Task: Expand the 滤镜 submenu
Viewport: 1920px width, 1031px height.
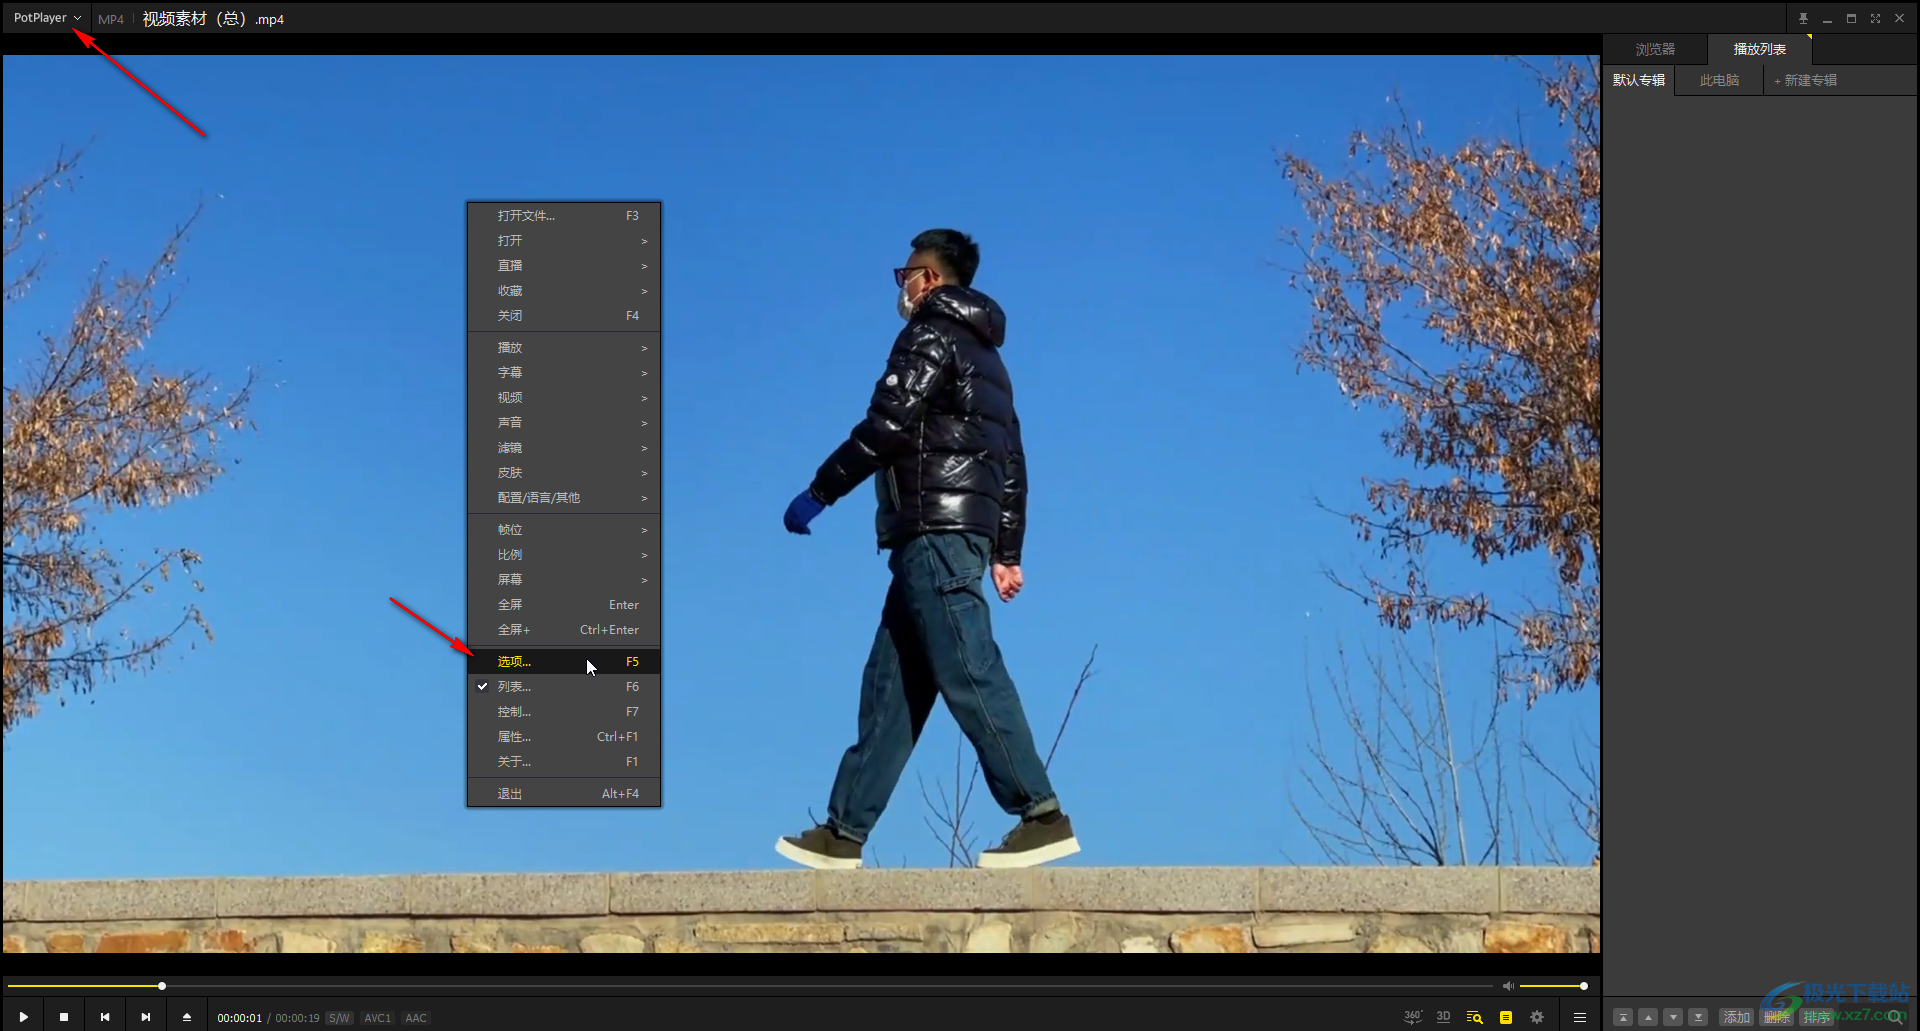Action: tap(564, 448)
